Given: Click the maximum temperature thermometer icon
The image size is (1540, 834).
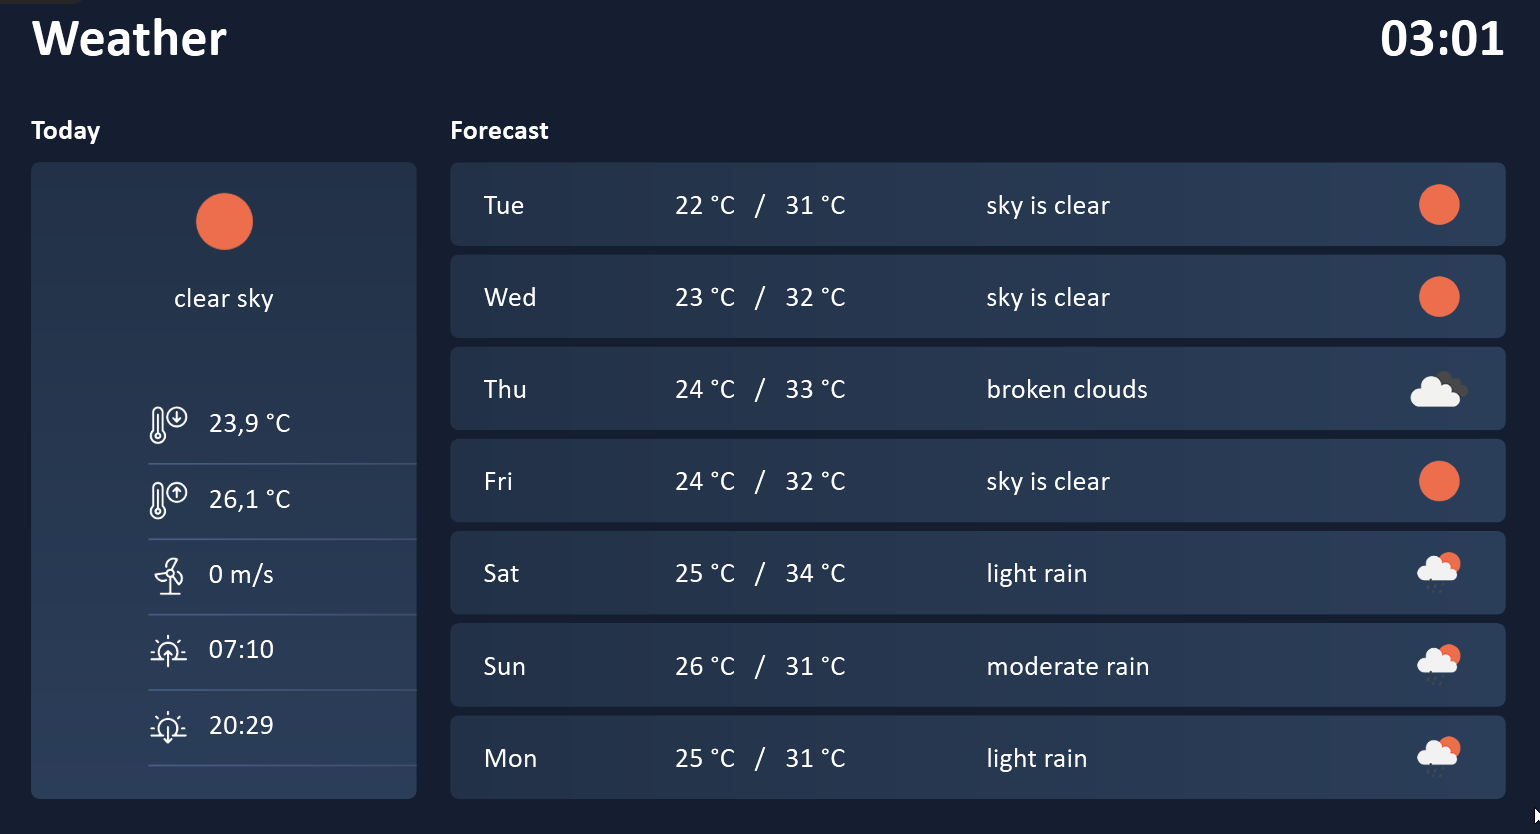Looking at the screenshot, I should tap(168, 499).
